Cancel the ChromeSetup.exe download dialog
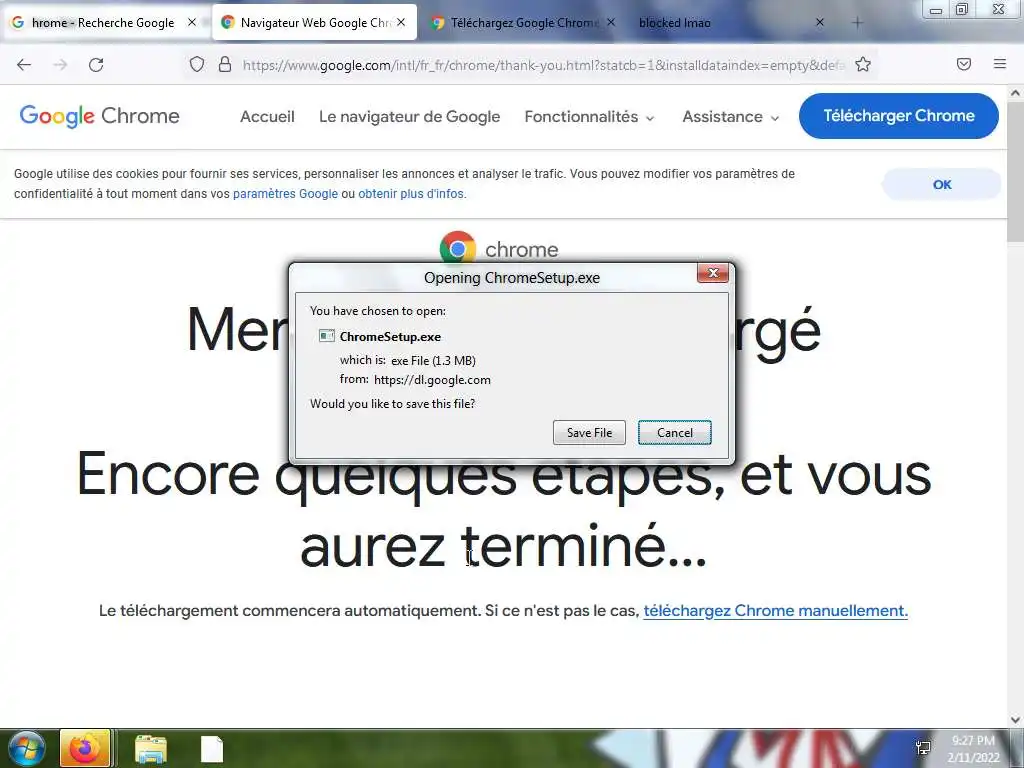The image size is (1024, 768). tap(675, 432)
